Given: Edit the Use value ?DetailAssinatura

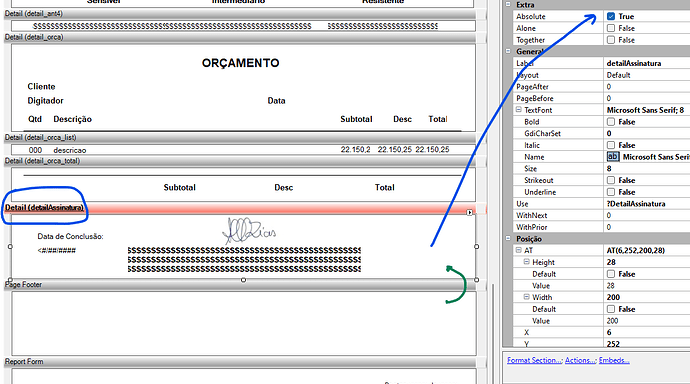Looking at the screenshot, I should pos(647,204).
